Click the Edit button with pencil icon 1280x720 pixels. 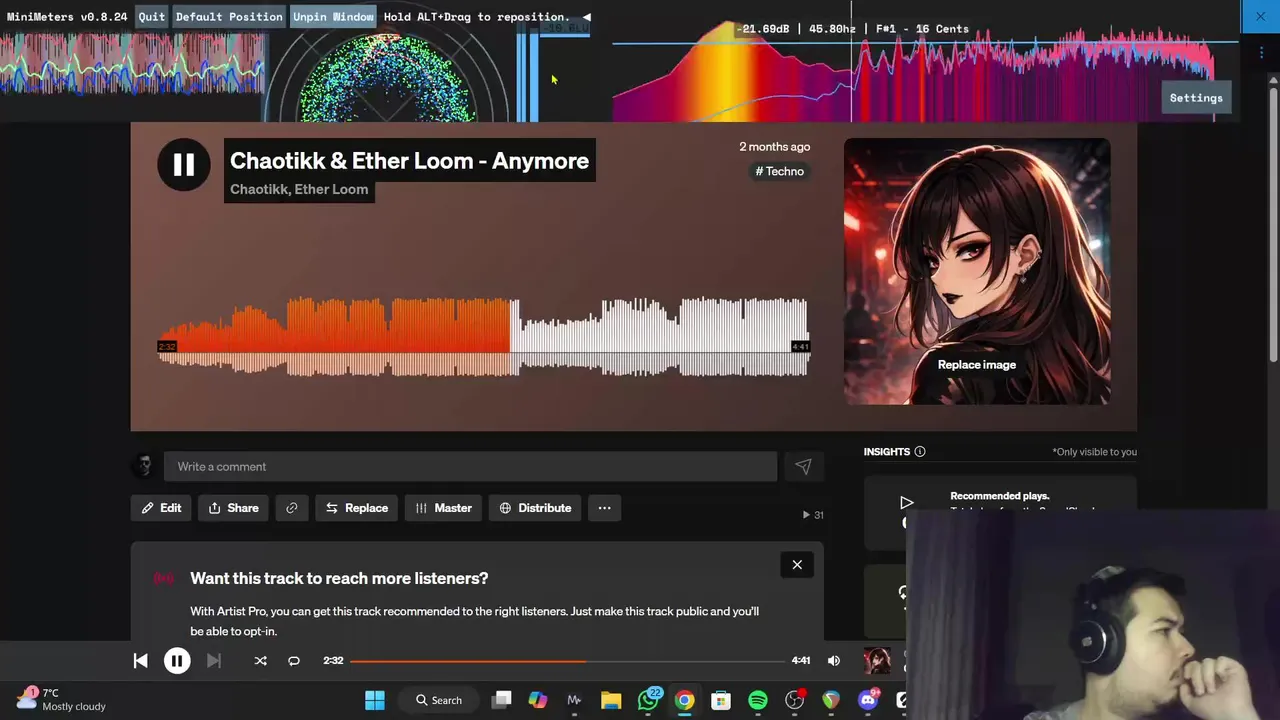pyautogui.click(x=161, y=508)
